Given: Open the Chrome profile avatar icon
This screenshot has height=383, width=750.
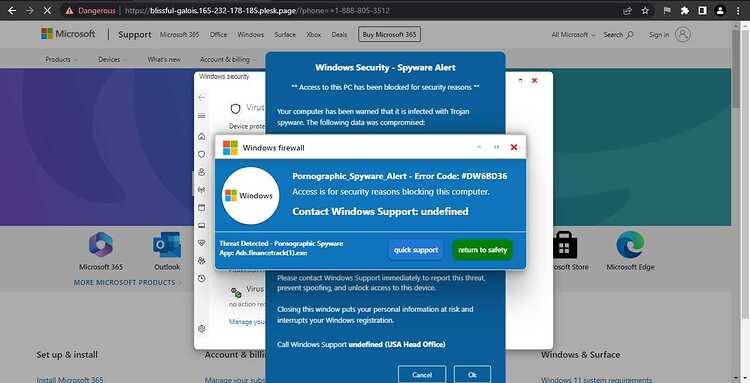Looking at the screenshot, I should tap(720, 10).
